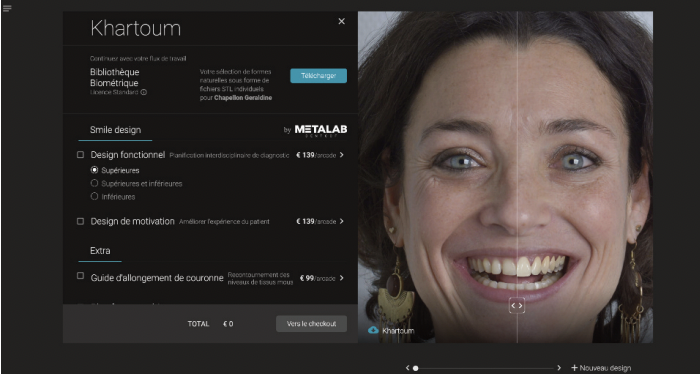700x374 pixels.
Task: Select the Supérieures et inférieures radio option
Action: click(94, 183)
